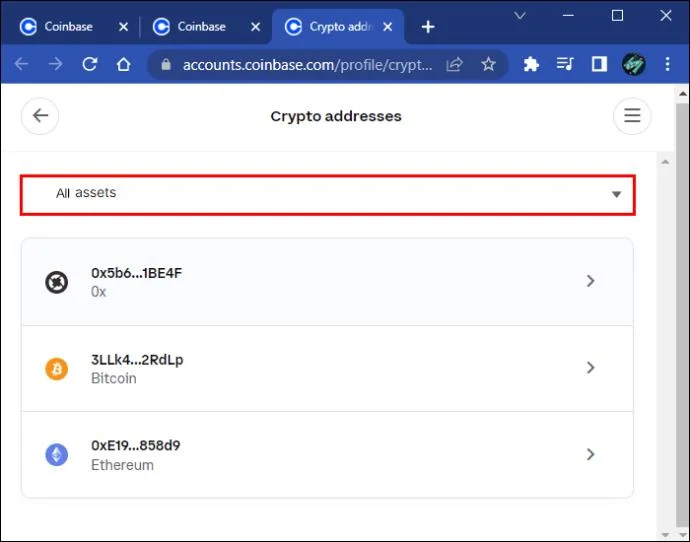Close the first Coinbase tab
The image size is (690, 542).
click(x=124, y=27)
